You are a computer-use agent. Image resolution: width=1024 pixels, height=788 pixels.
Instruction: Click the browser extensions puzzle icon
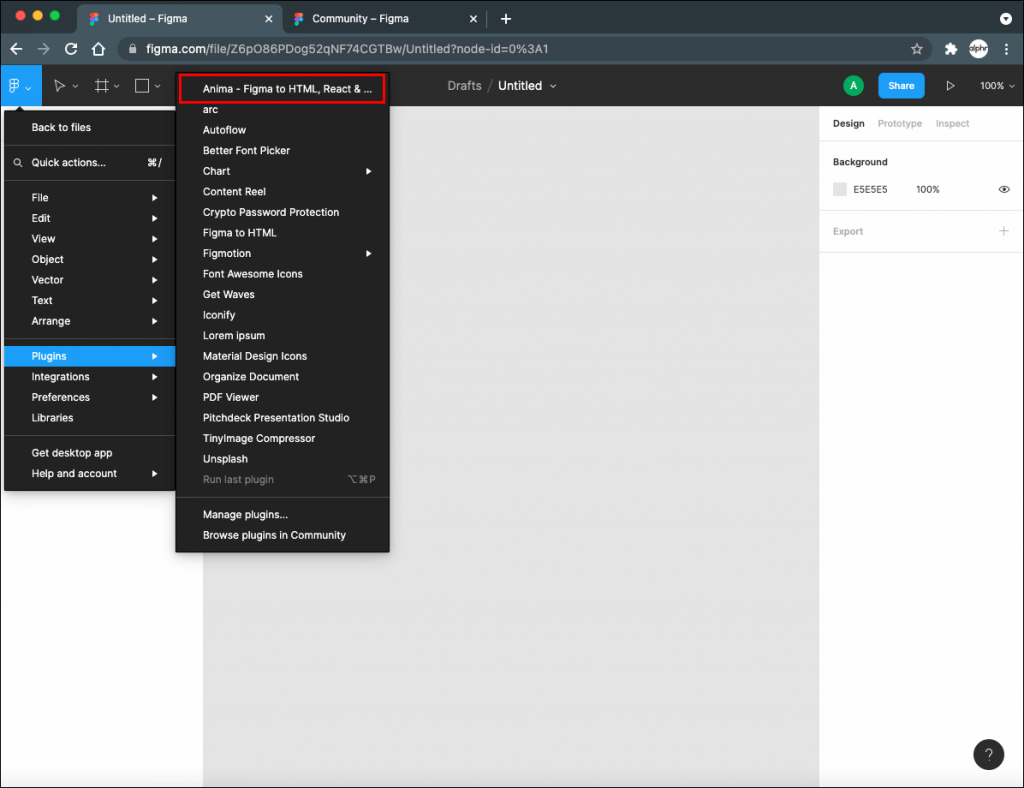(x=949, y=48)
